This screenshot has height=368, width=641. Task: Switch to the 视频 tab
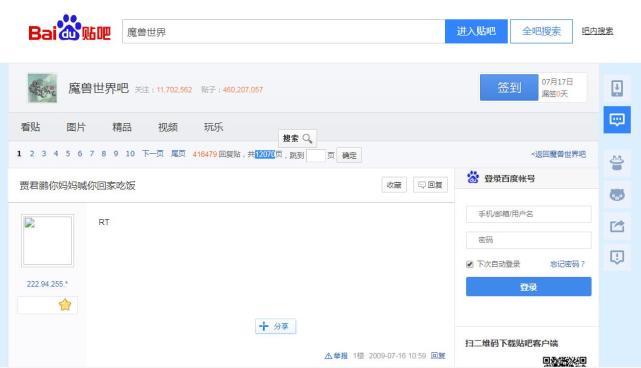(x=168, y=127)
